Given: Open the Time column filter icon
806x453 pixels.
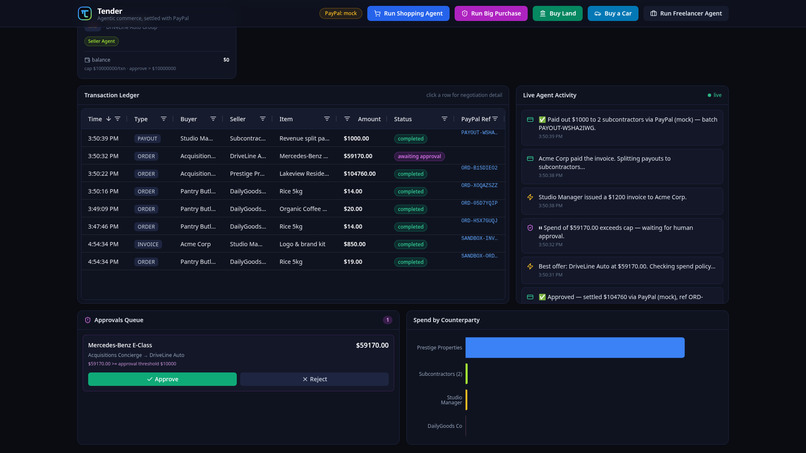Looking at the screenshot, I should pos(118,119).
